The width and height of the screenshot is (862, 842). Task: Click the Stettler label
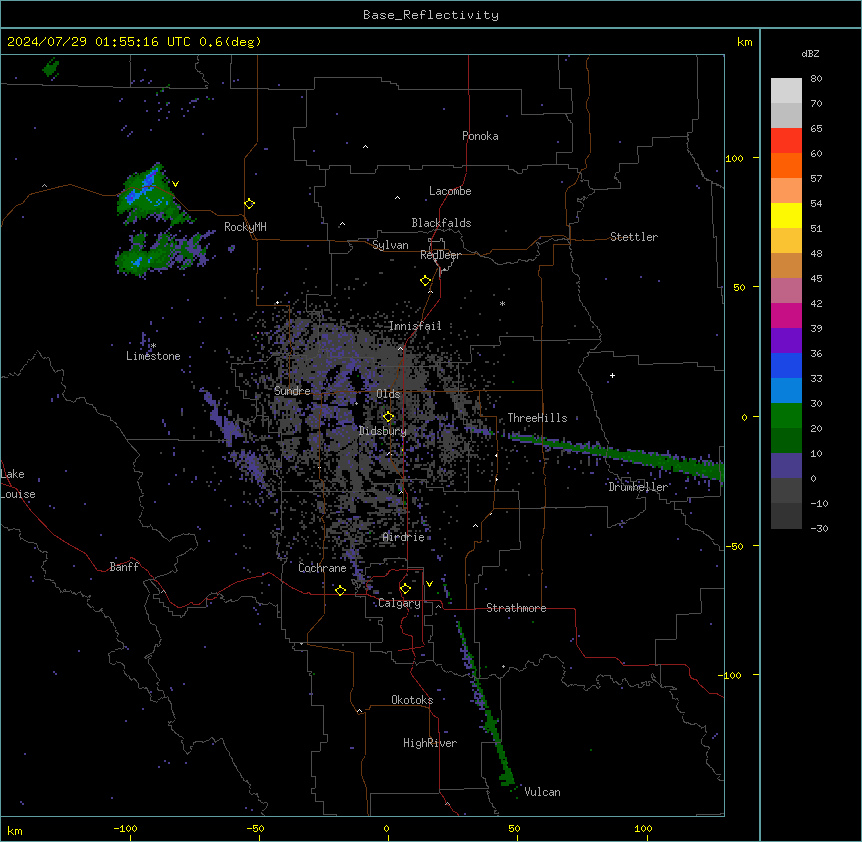point(633,237)
